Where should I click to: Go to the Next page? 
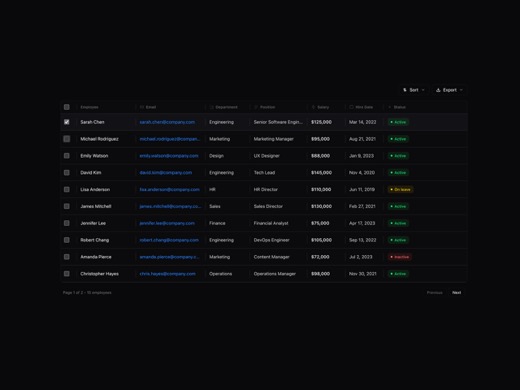(x=457, y=293)
